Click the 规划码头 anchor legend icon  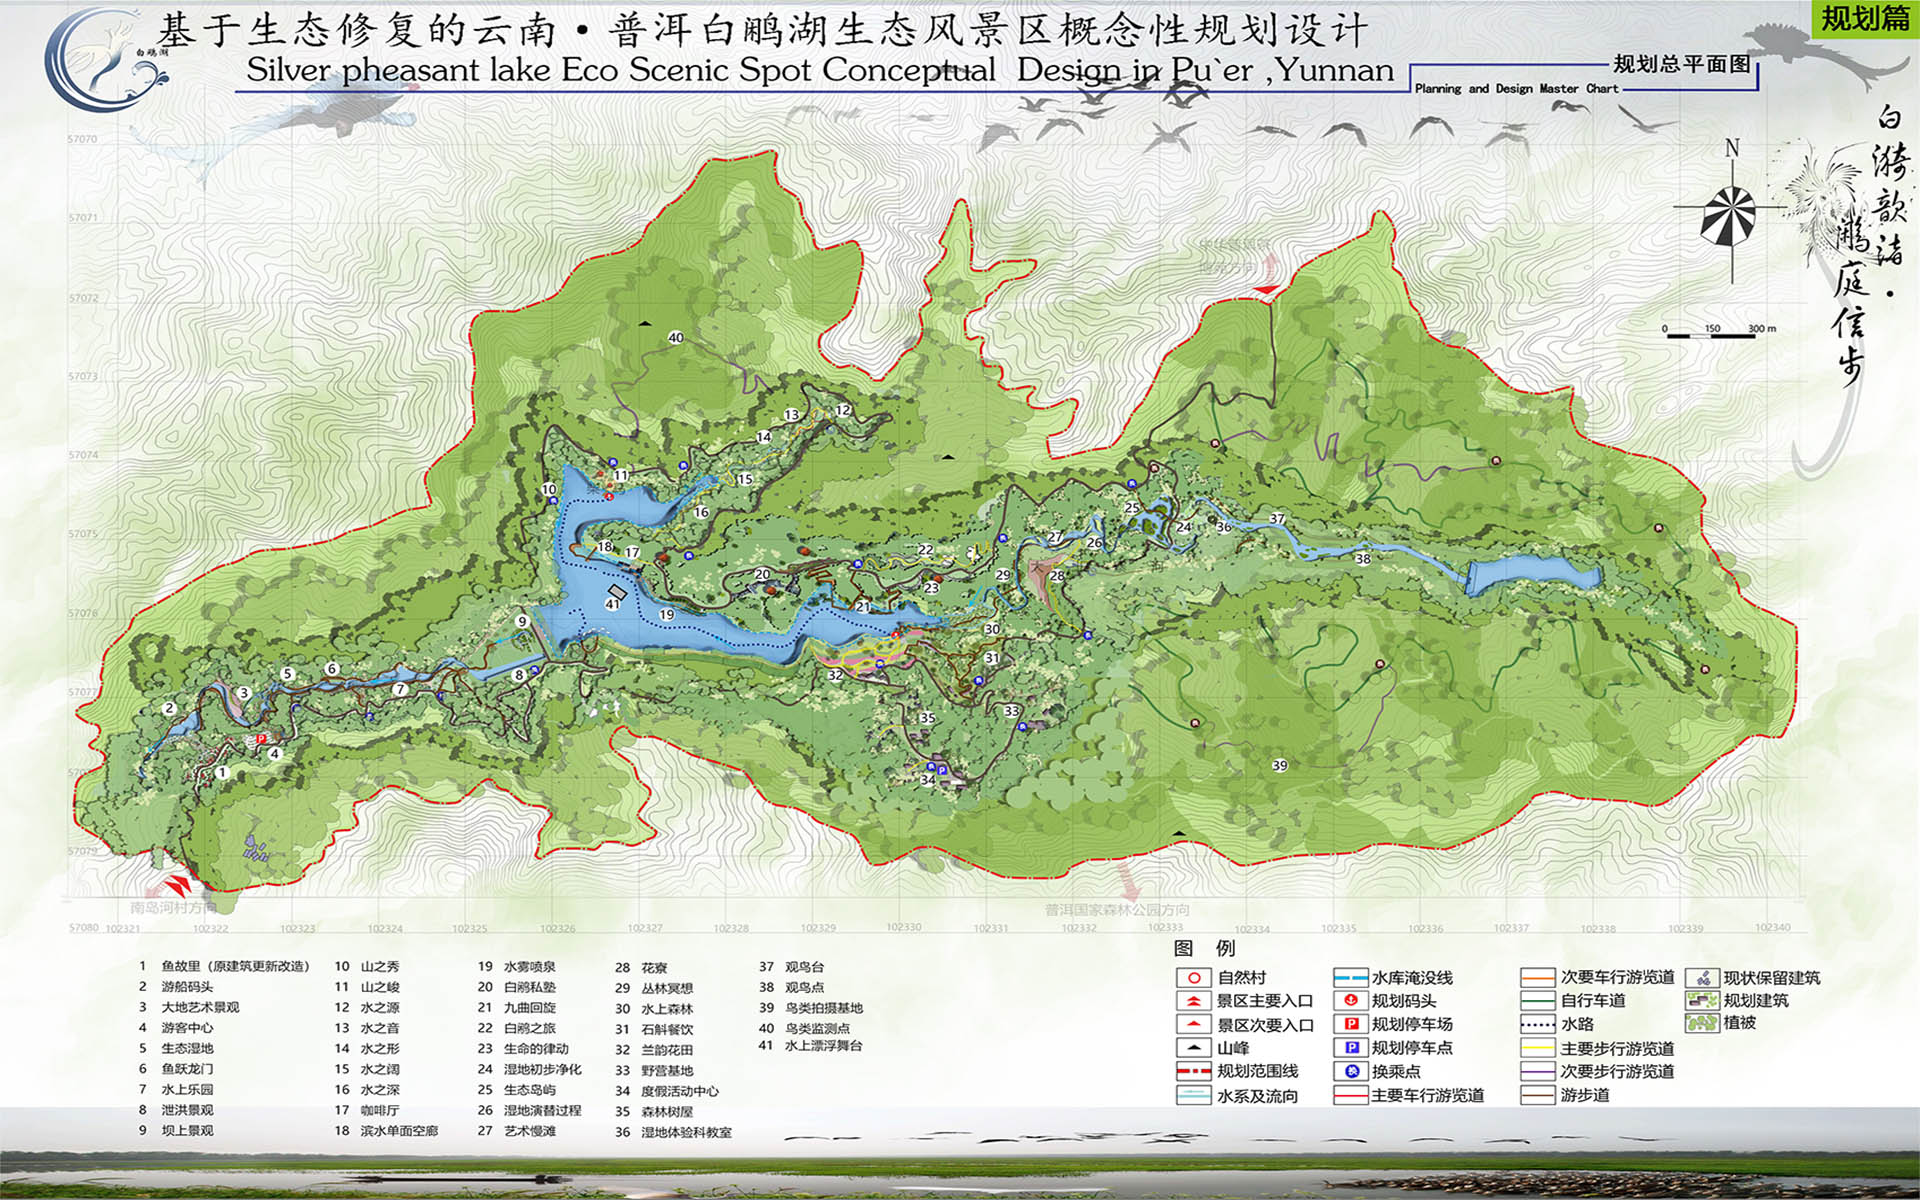(x=1351, y=1000)
